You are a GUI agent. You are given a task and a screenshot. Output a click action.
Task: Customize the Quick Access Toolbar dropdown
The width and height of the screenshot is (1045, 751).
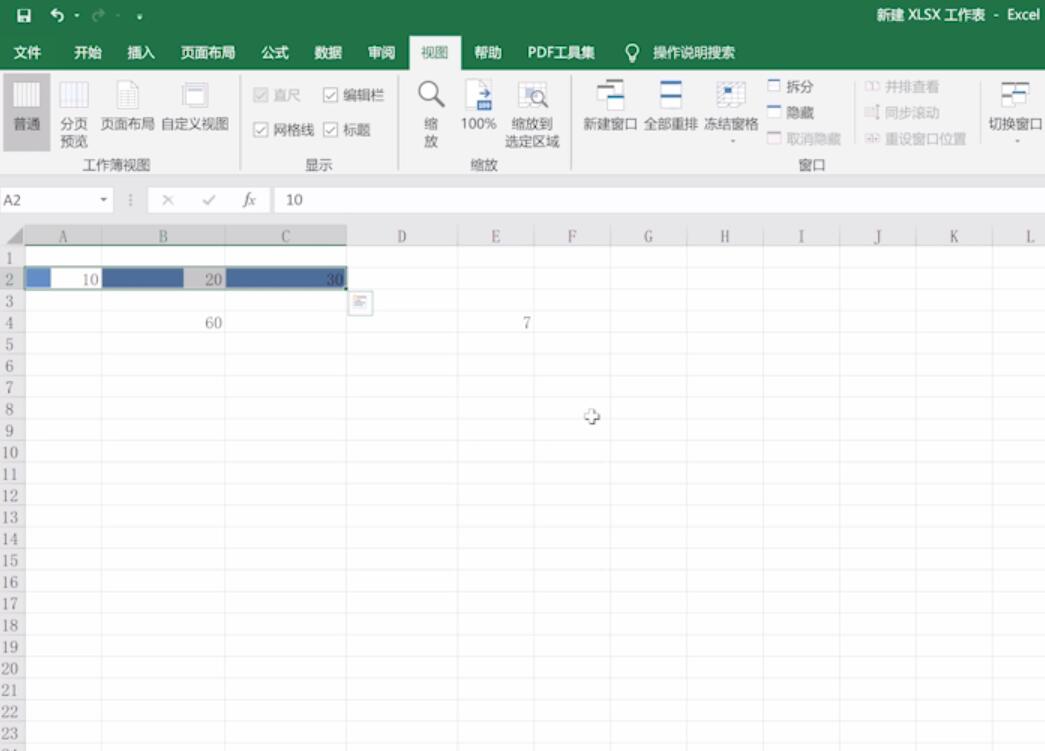pos(139,16)
